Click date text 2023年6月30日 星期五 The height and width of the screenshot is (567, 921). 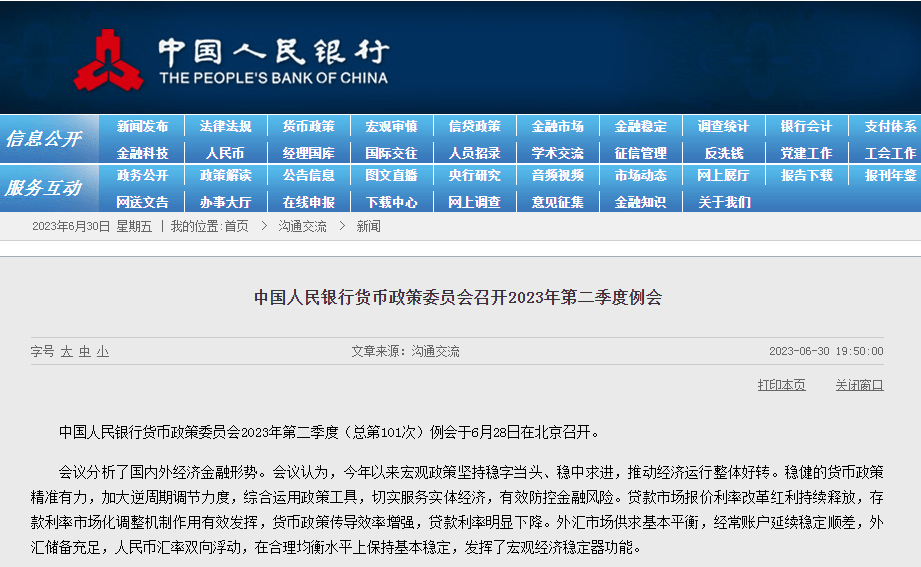pos(92,226)
